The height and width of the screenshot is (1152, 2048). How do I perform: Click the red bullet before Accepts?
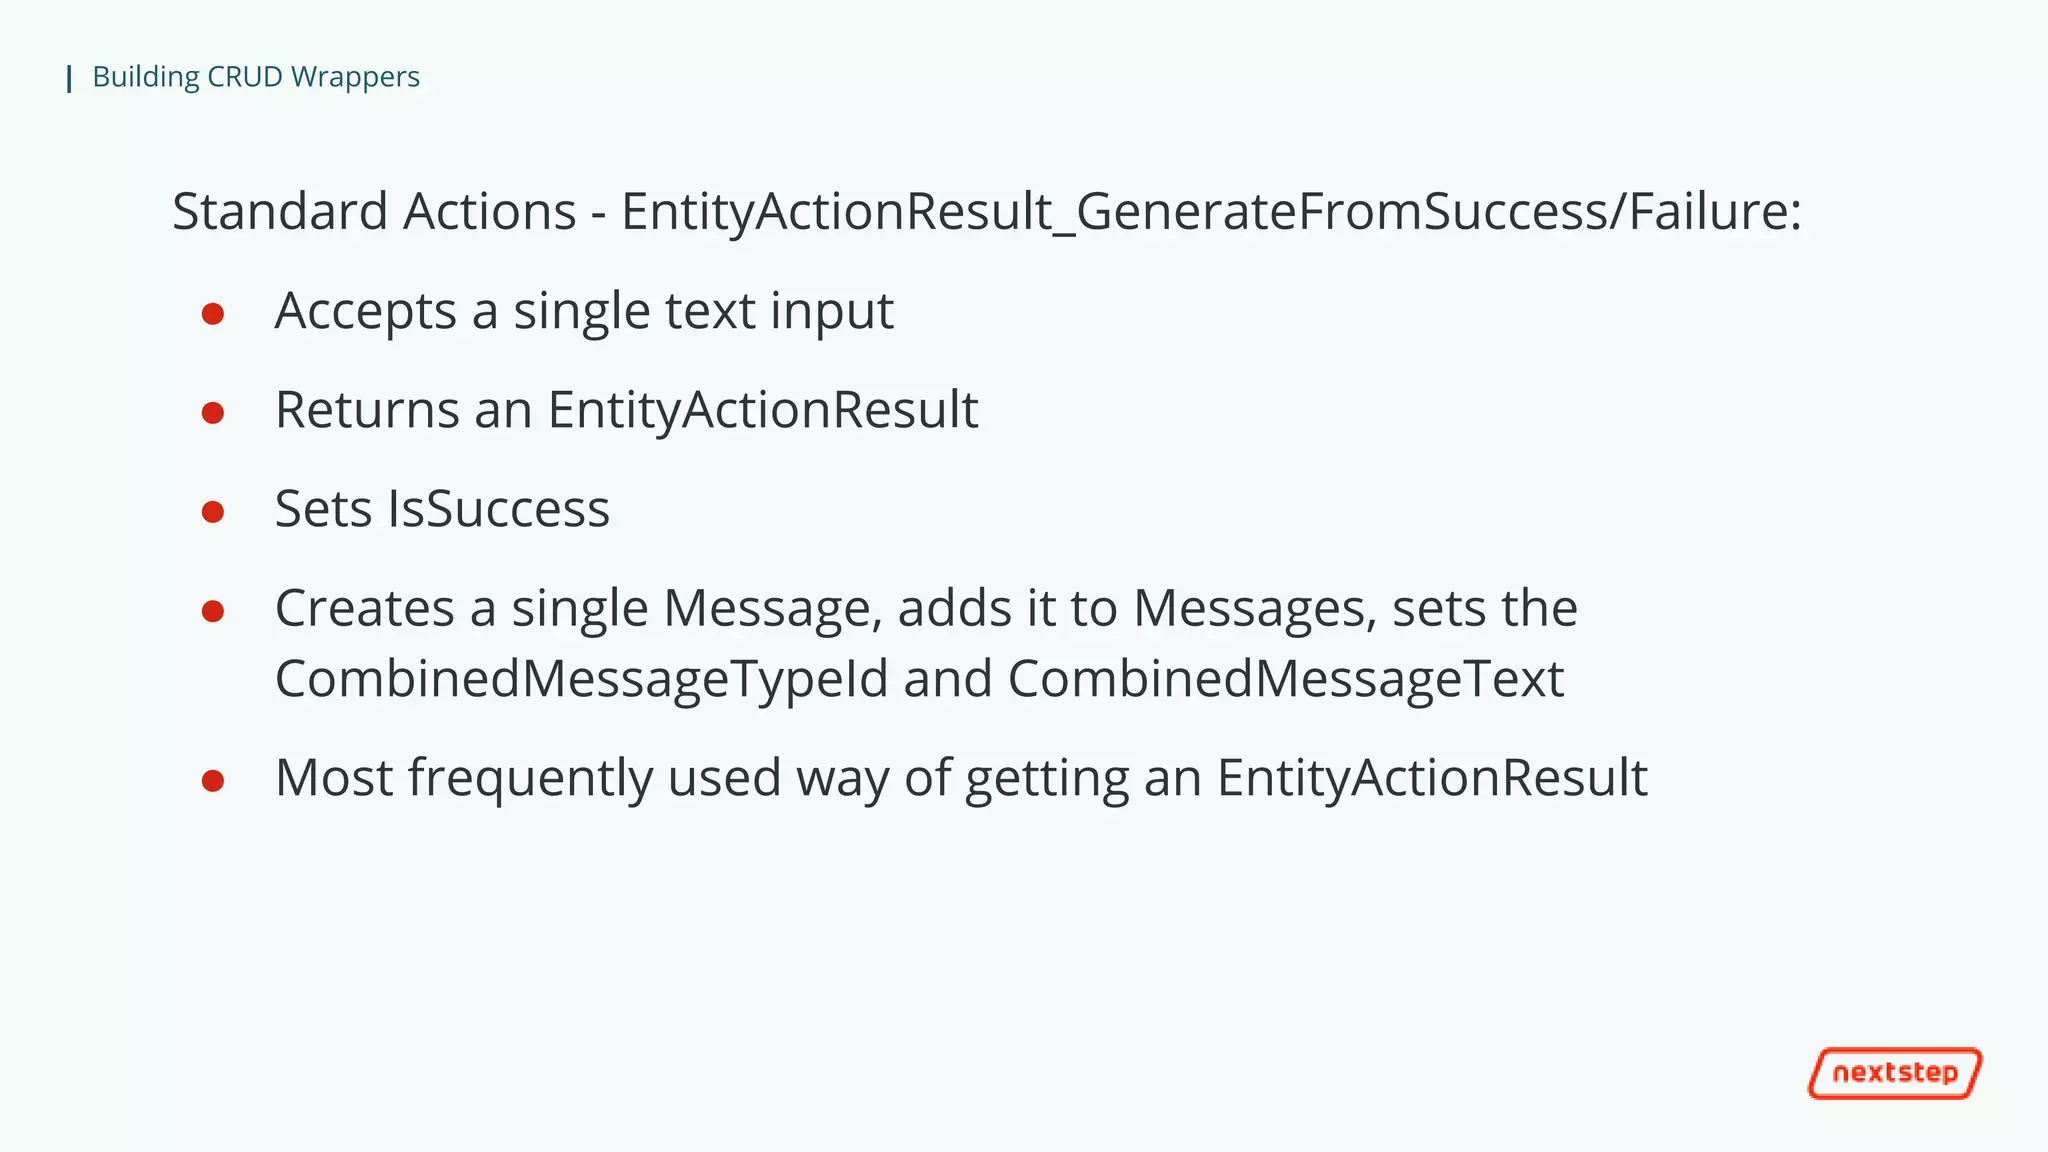coord(212,314)
